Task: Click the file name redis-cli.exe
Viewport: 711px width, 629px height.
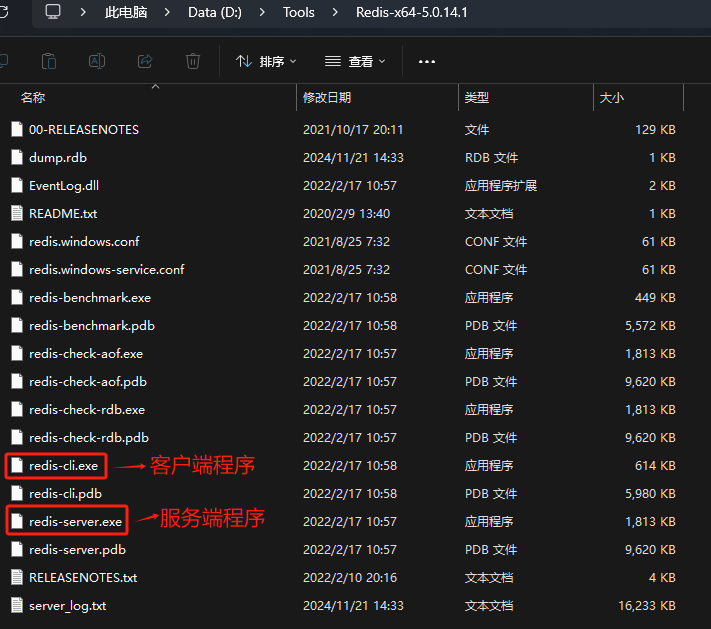Action: tap(63, 466)
